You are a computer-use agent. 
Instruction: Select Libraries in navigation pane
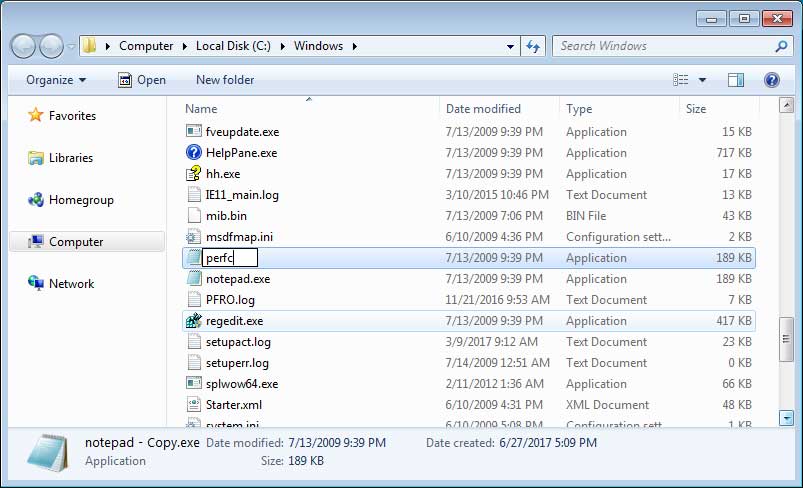[70, 158]
